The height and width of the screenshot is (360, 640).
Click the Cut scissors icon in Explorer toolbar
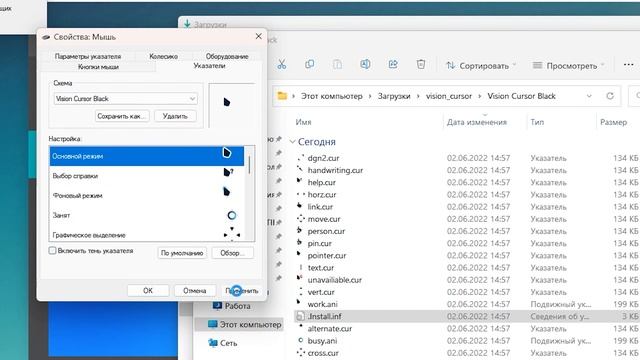click(x=282, y=64)
